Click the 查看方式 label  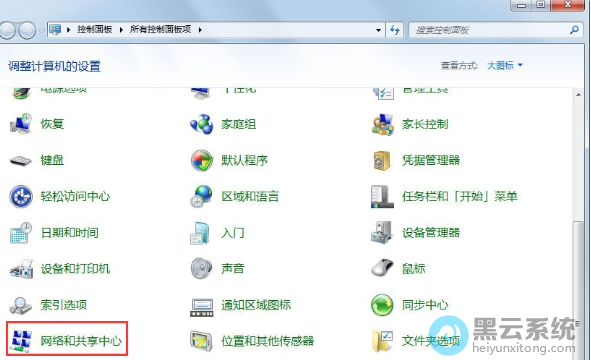[459, 66]
